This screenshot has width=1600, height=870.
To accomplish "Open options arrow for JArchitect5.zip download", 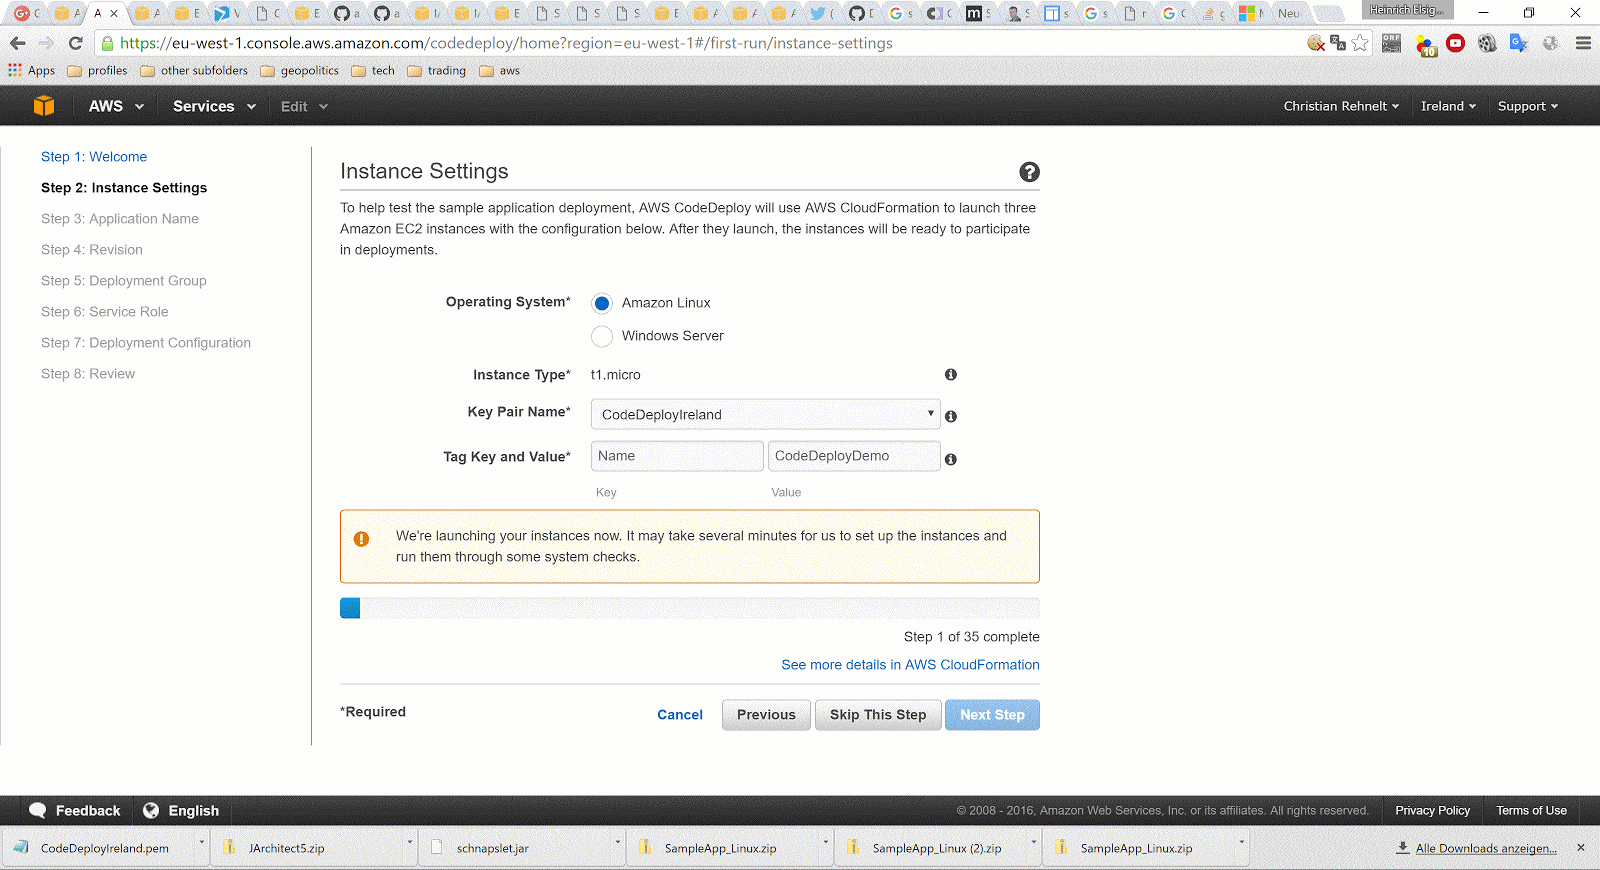I will point(409,843).
